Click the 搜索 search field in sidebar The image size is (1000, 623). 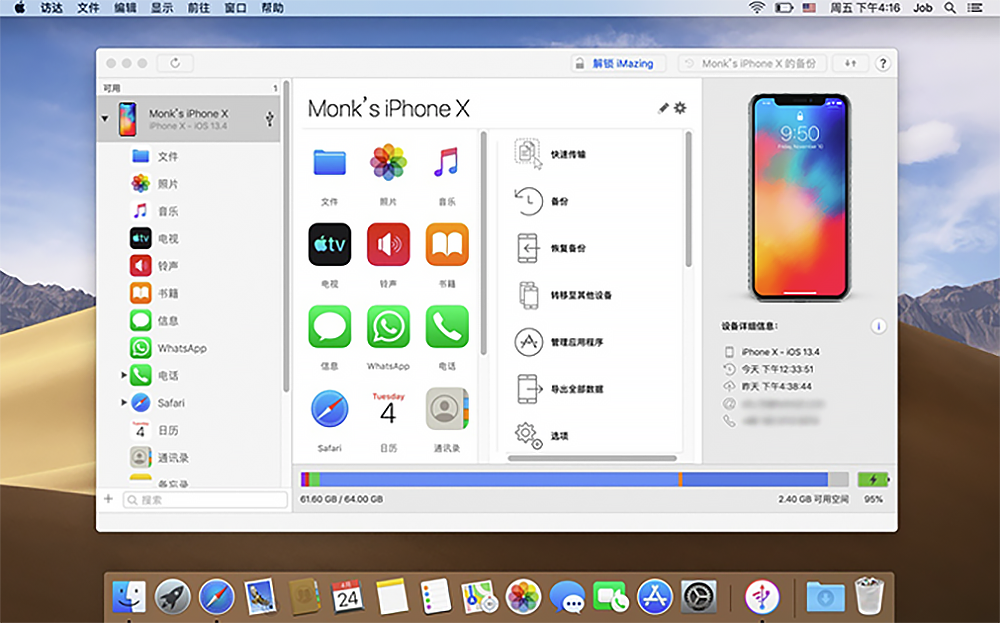205,500
